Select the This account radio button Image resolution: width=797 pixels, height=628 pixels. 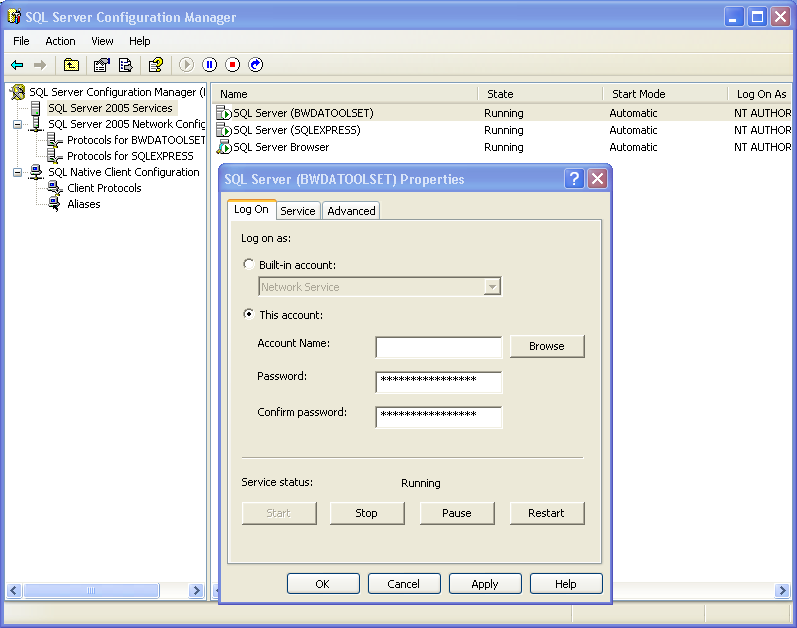coord(249,314)
